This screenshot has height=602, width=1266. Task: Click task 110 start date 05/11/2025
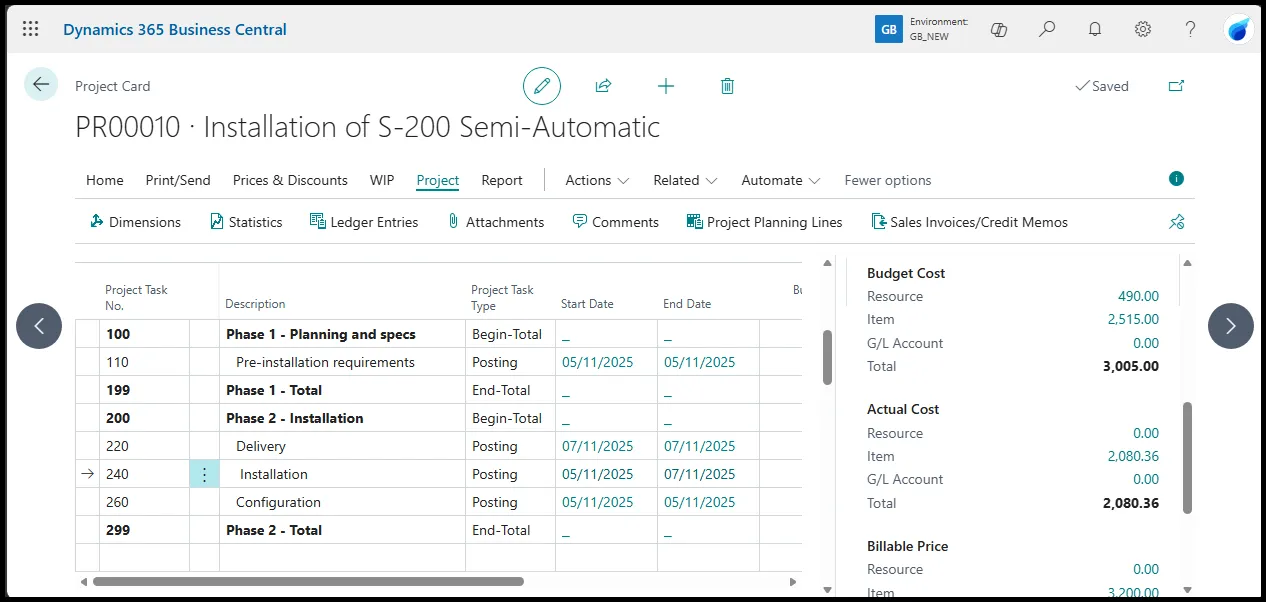tap(598, 362)
